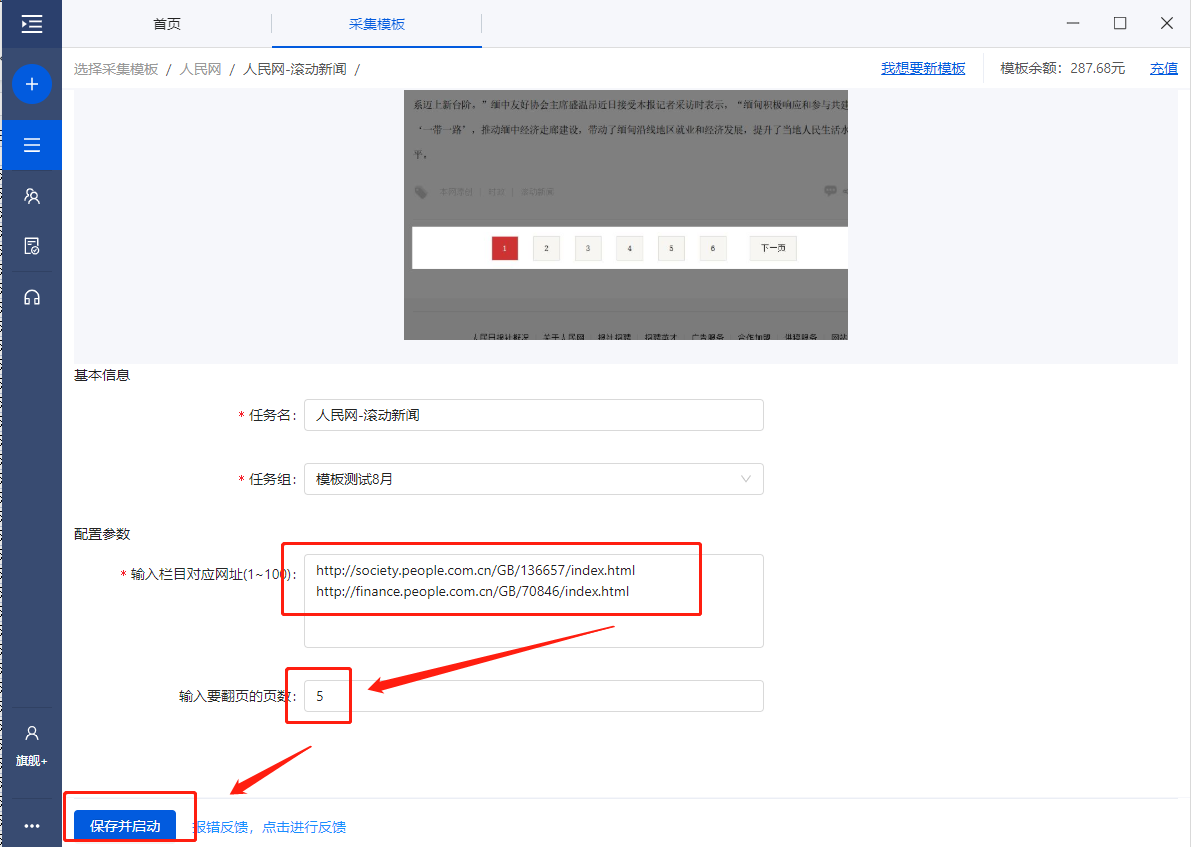The height and width of the screenshot is (847, 1191).
Task: Click the 保存并启动 button
Action: click(x=125, y=826)
